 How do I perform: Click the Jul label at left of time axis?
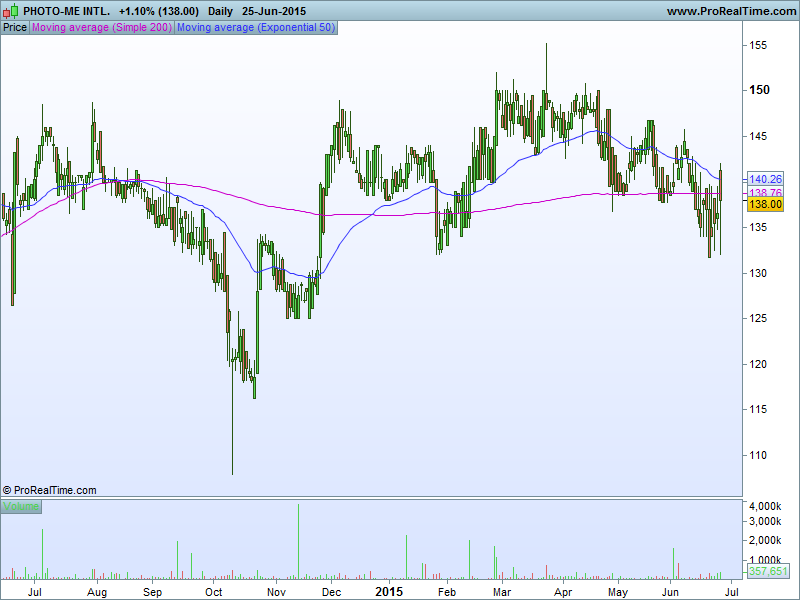point(35,591)
